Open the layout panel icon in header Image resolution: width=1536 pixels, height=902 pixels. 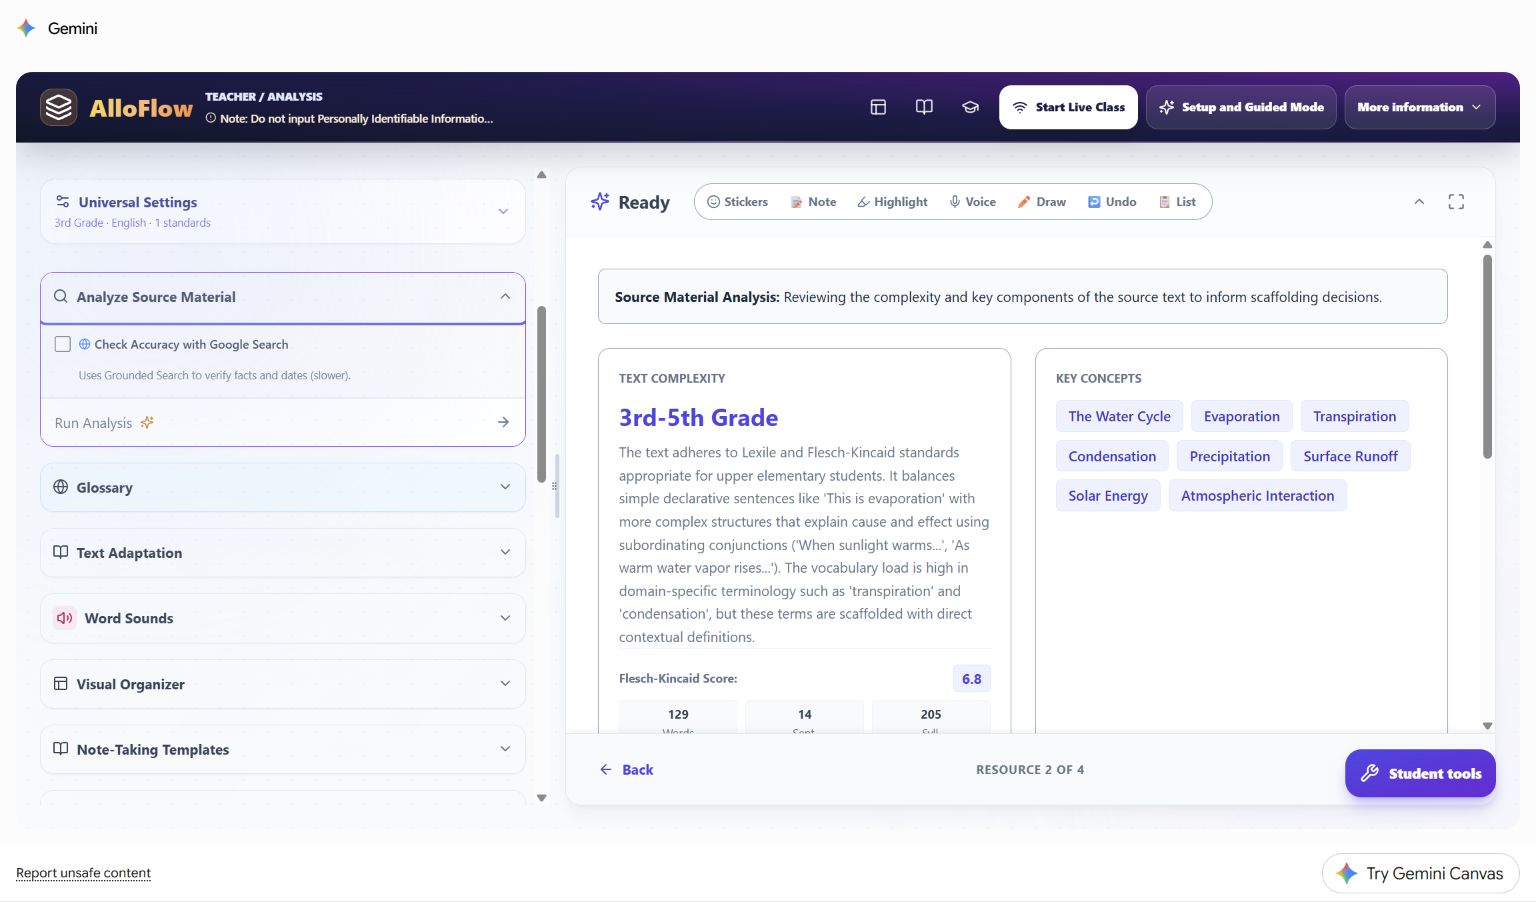[878, 107]
